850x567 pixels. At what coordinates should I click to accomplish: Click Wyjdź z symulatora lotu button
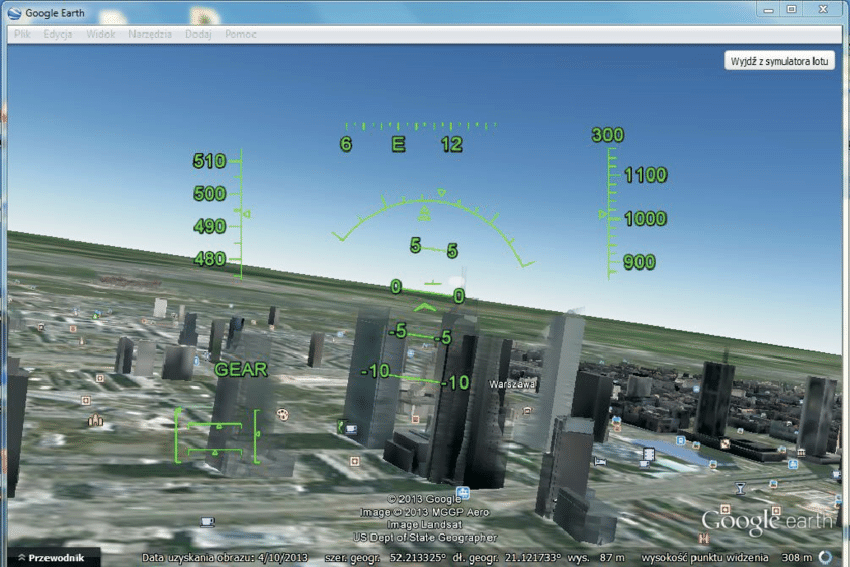[779, 61]
